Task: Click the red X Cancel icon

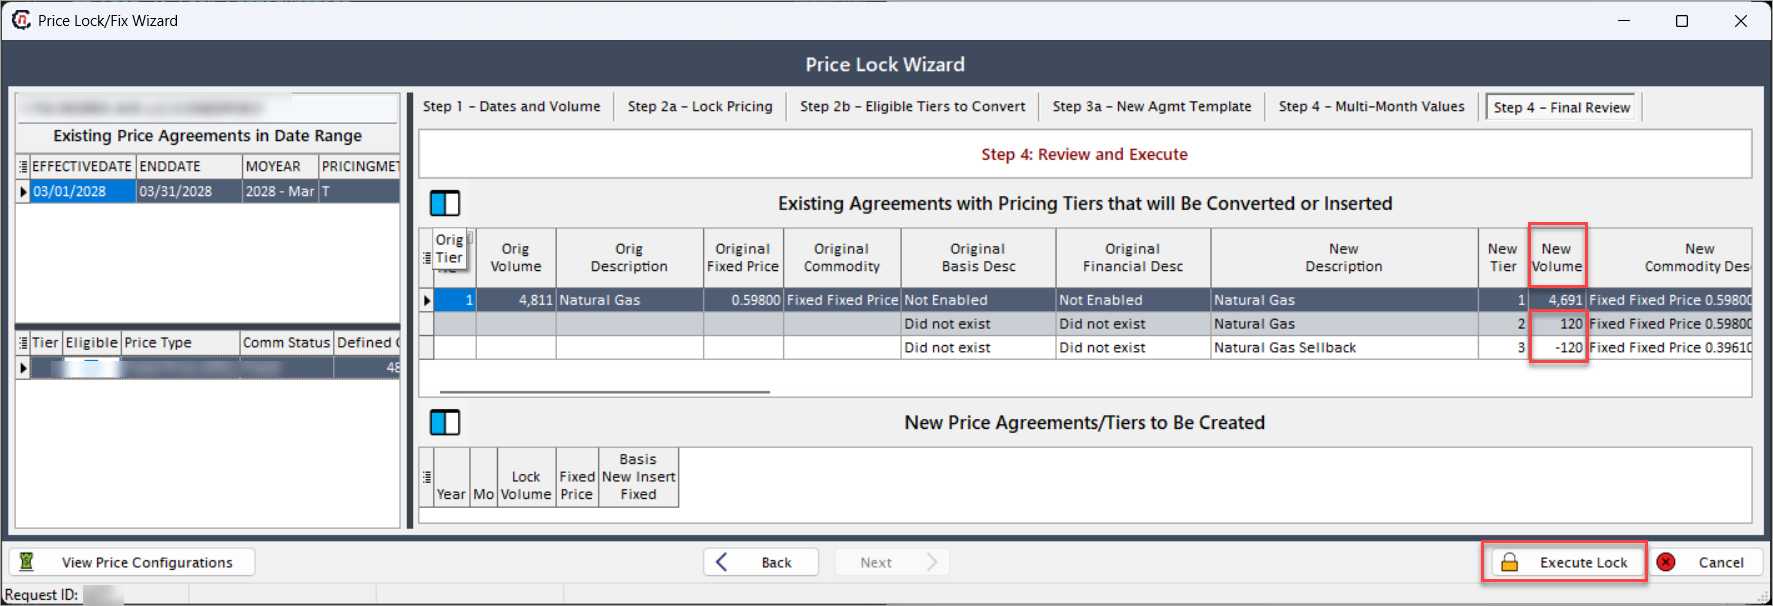Action: coord(1666,562)
